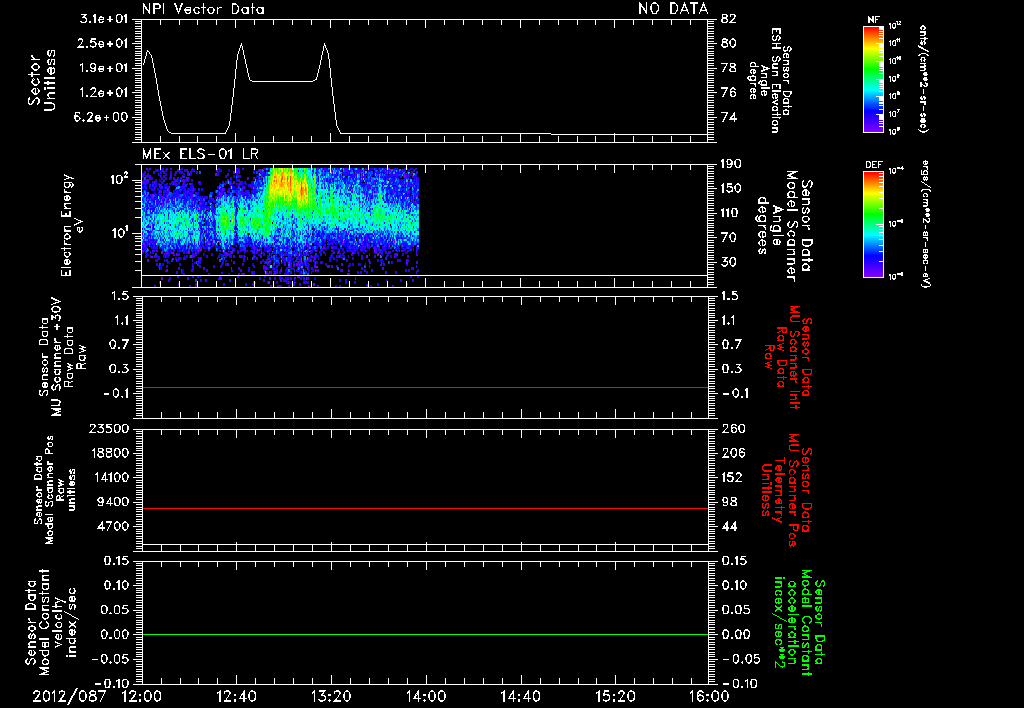
Task: Click the 12:40 time axis label
Action: [x=236, y=696]
